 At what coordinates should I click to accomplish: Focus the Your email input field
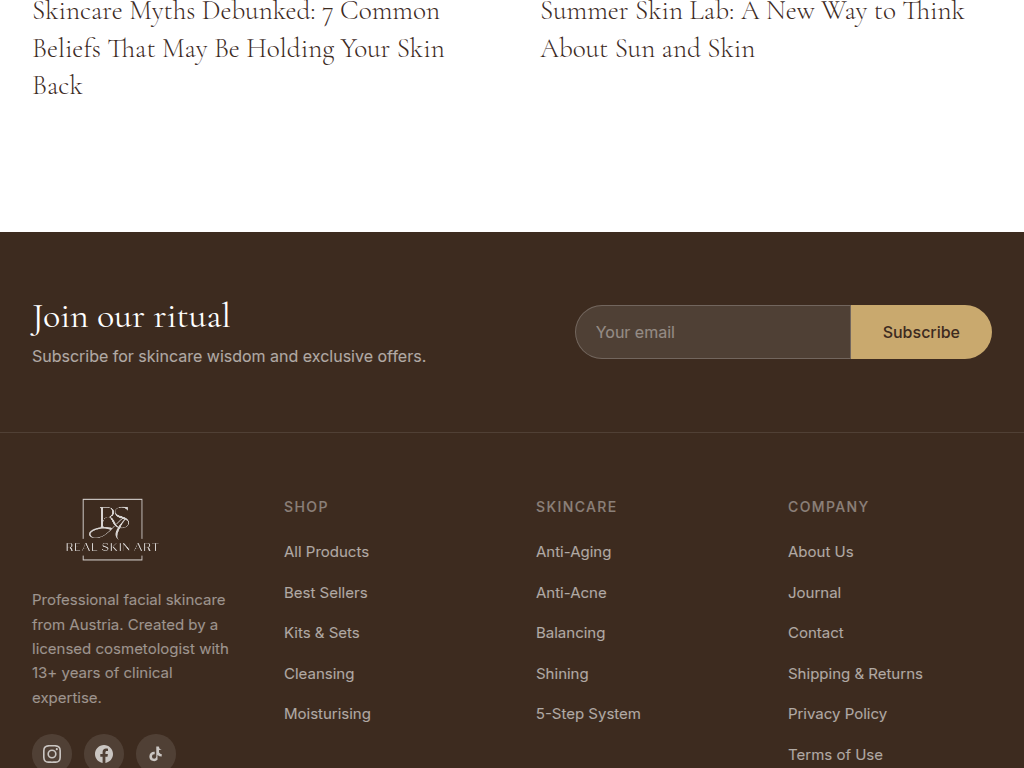coord(712,332)
